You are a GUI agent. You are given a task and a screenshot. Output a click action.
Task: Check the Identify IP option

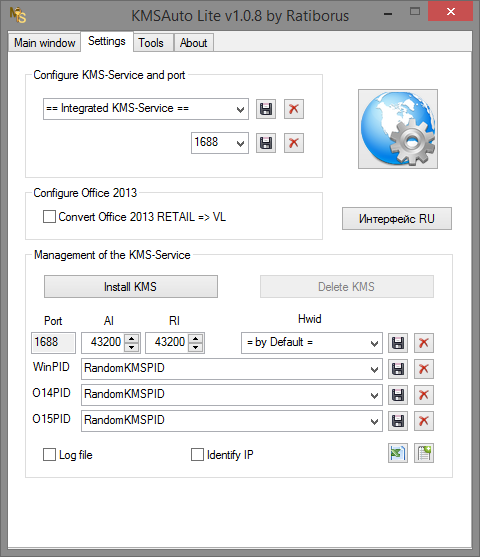pyautogui.click(x=197, y=454)
